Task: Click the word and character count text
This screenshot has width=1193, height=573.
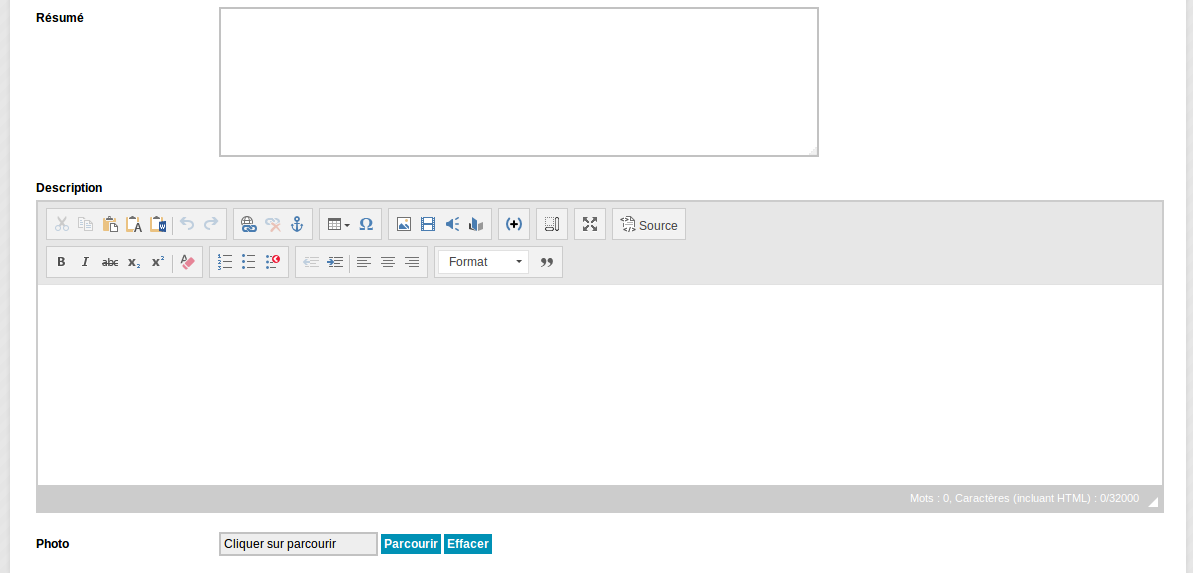Action: pyautogui.click(x=1024, y=498)
